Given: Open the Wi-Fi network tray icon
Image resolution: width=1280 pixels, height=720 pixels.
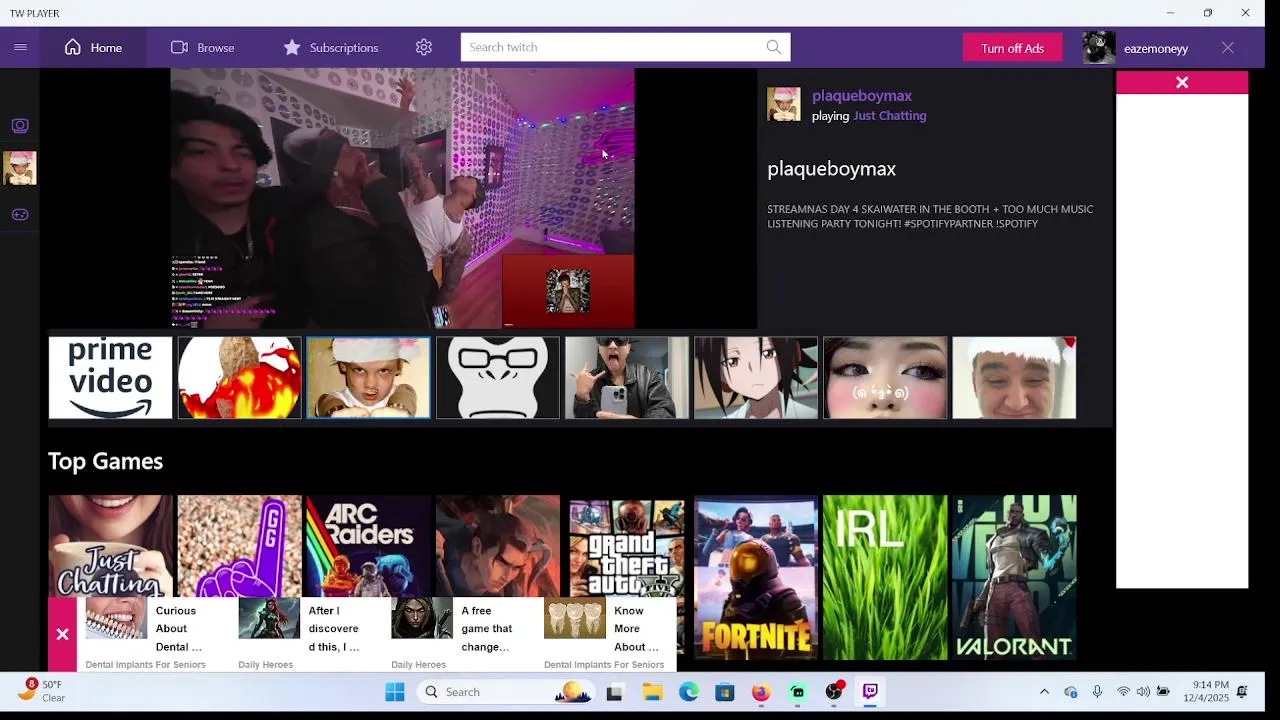Looking at the screenshot, I should (1123, 692).
